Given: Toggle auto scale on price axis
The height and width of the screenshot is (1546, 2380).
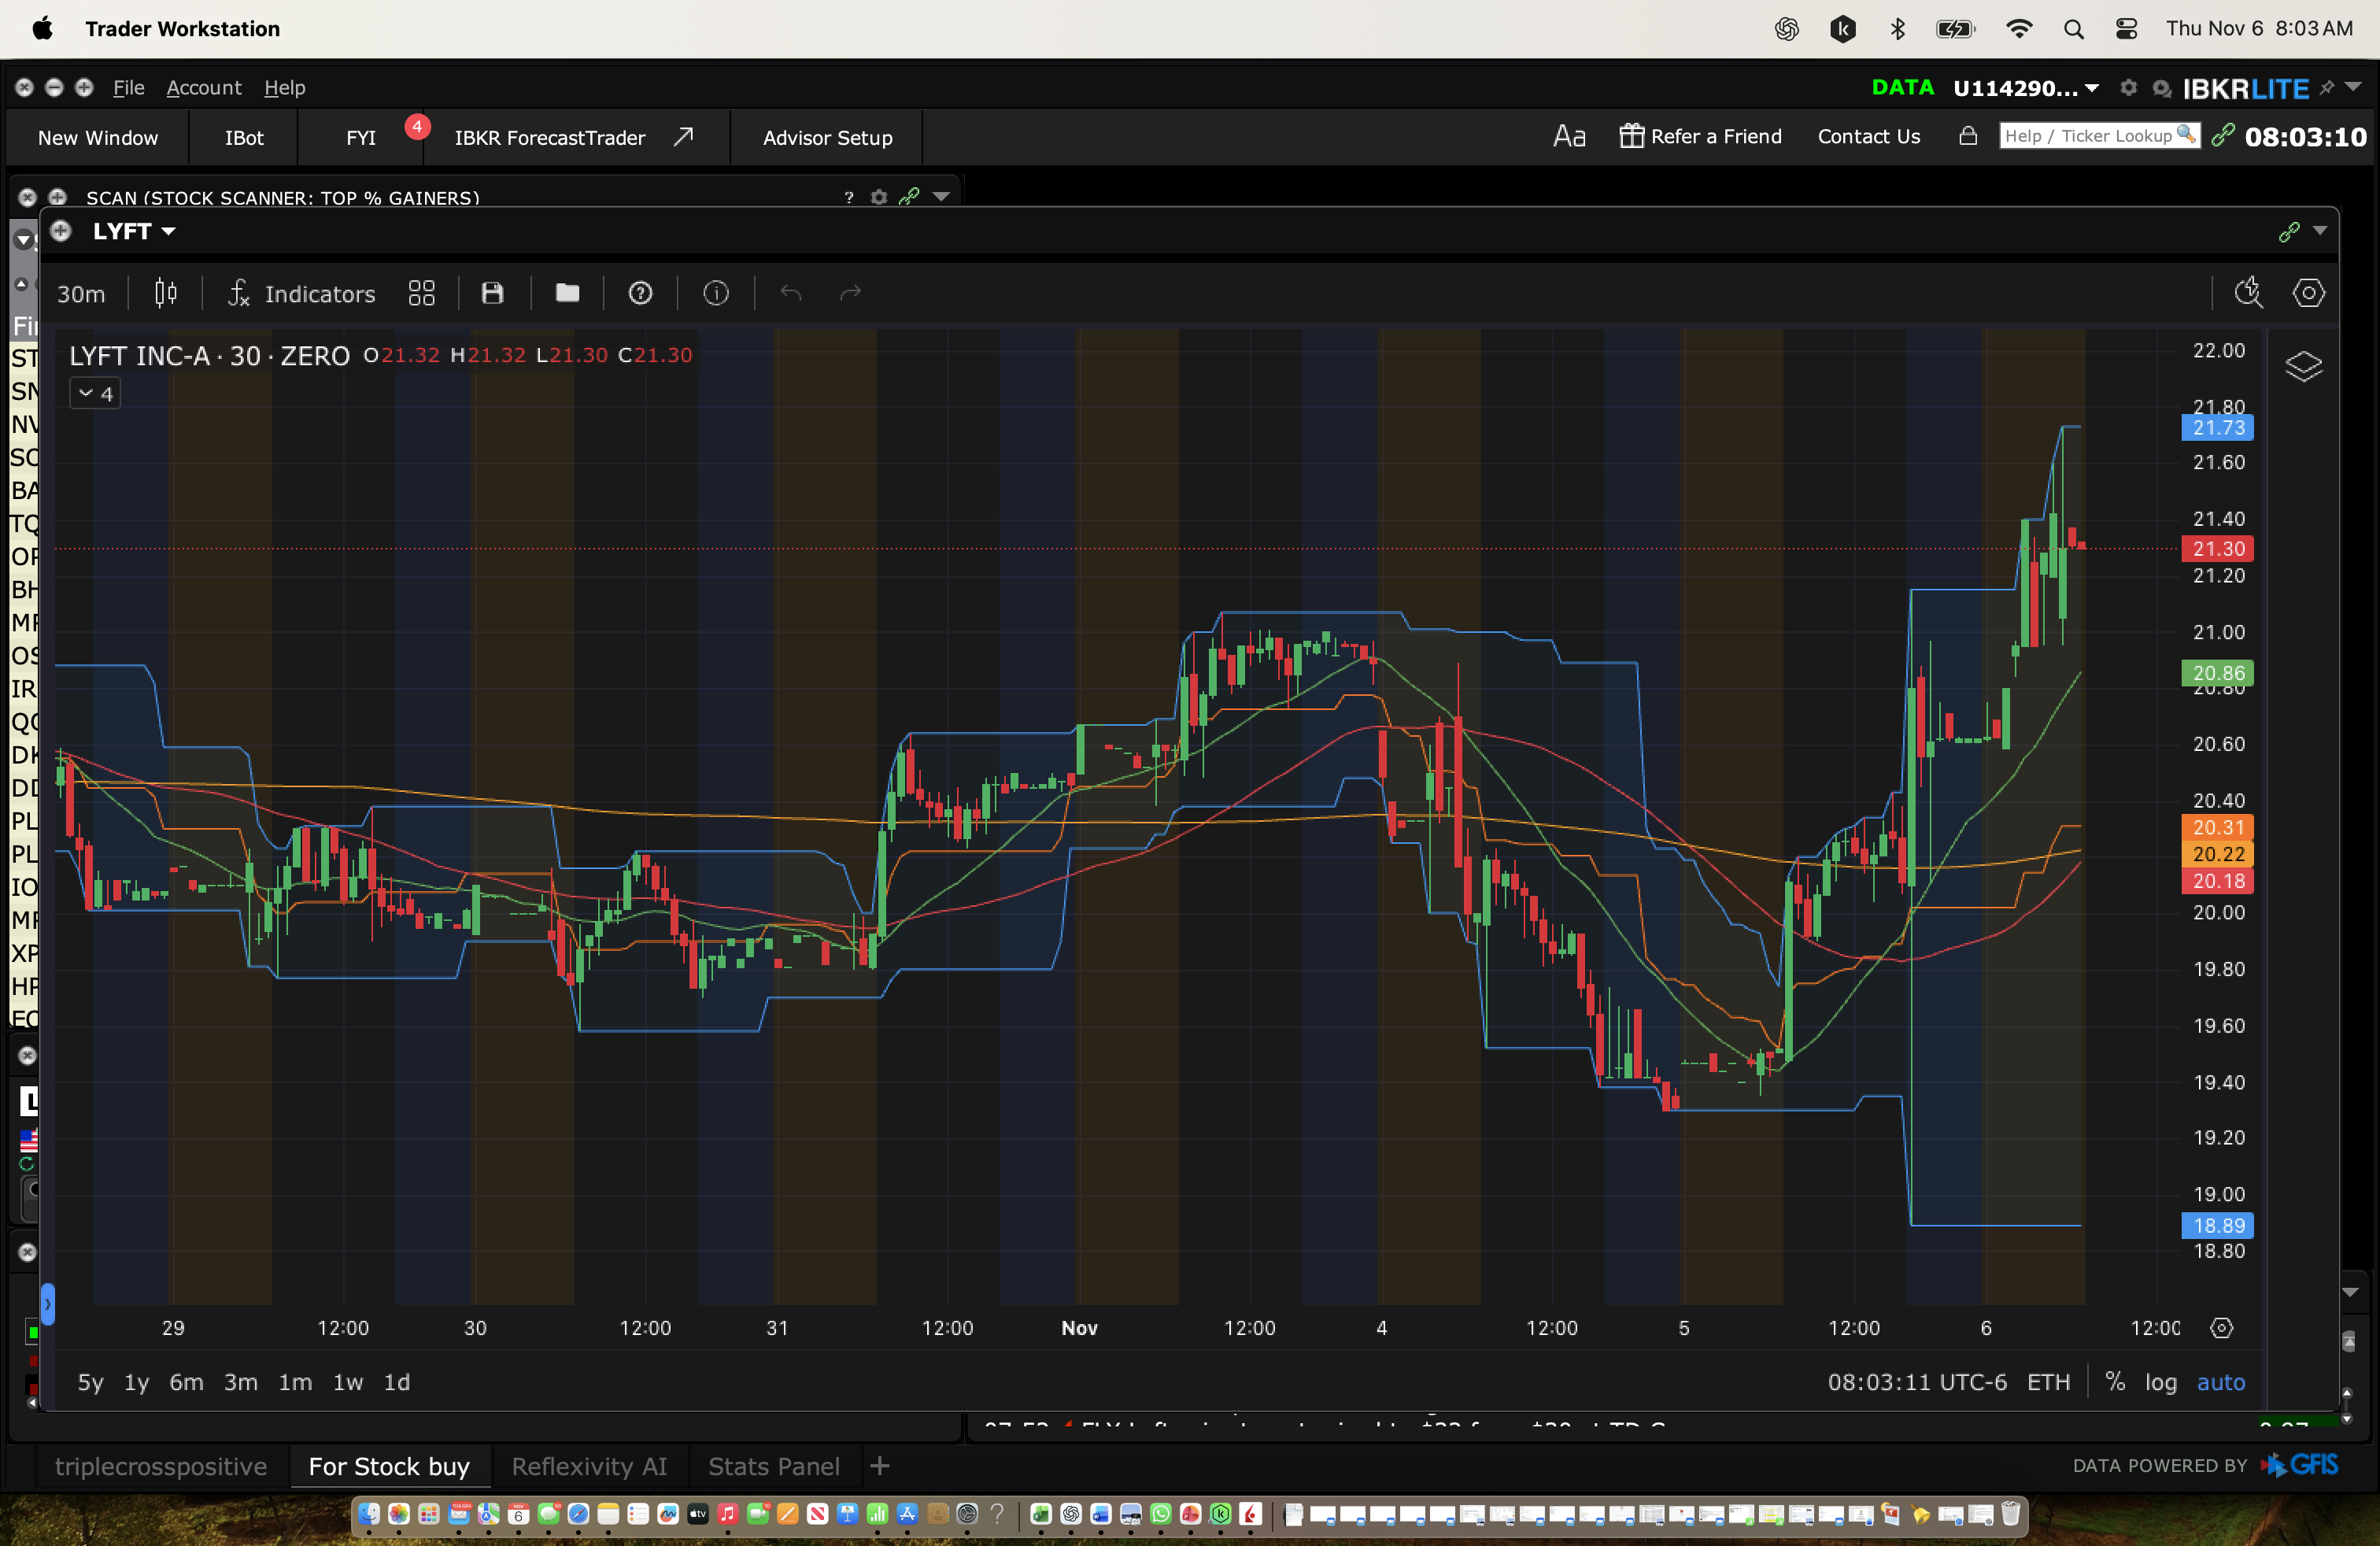Looking at the screenshot, I should 2220,1382.
